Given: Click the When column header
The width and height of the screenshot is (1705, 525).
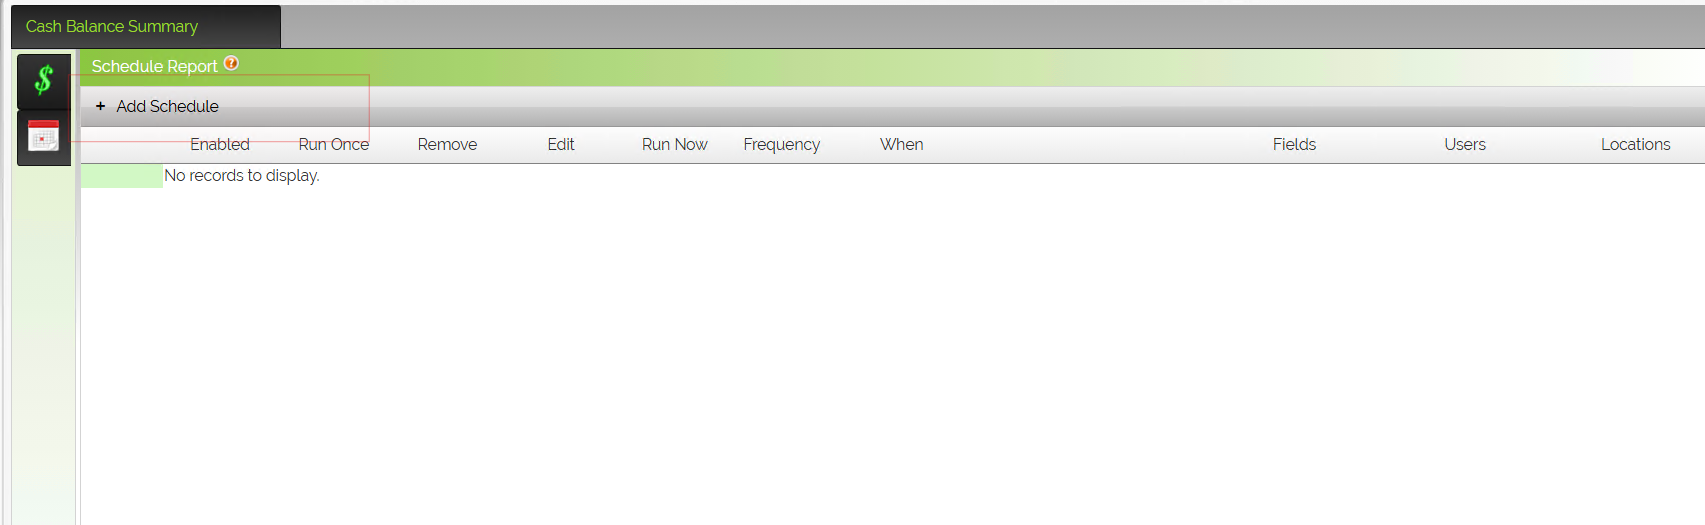Looking at the screenshot, I should point(902,145).
